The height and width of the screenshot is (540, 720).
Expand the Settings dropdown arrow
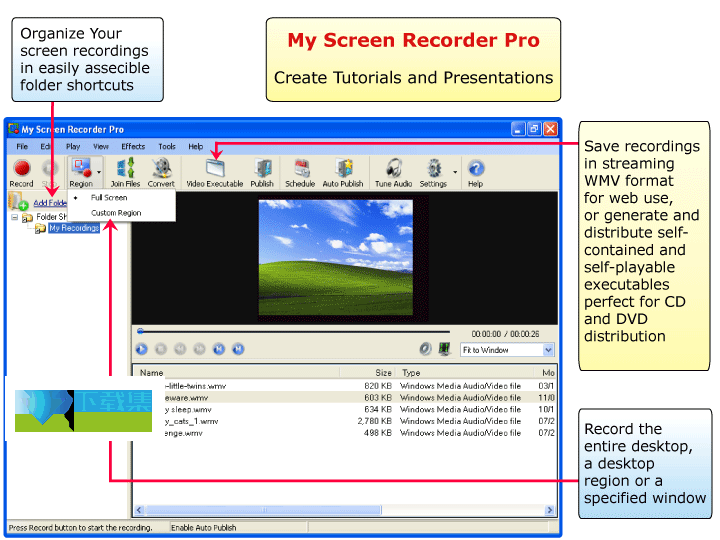[455, 173]
